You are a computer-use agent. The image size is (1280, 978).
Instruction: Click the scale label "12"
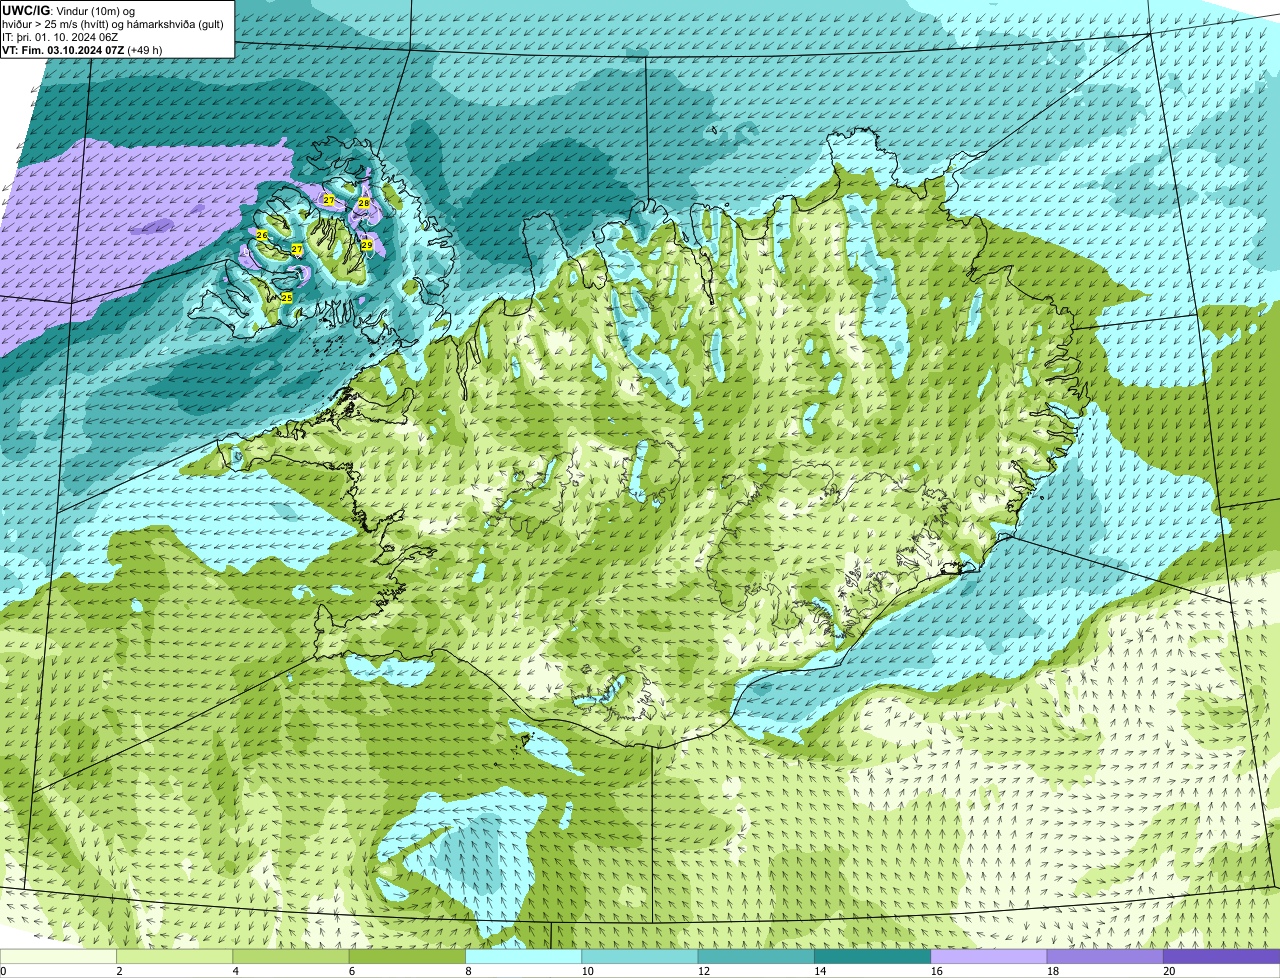pyautogui.click(x=703, y=971)
